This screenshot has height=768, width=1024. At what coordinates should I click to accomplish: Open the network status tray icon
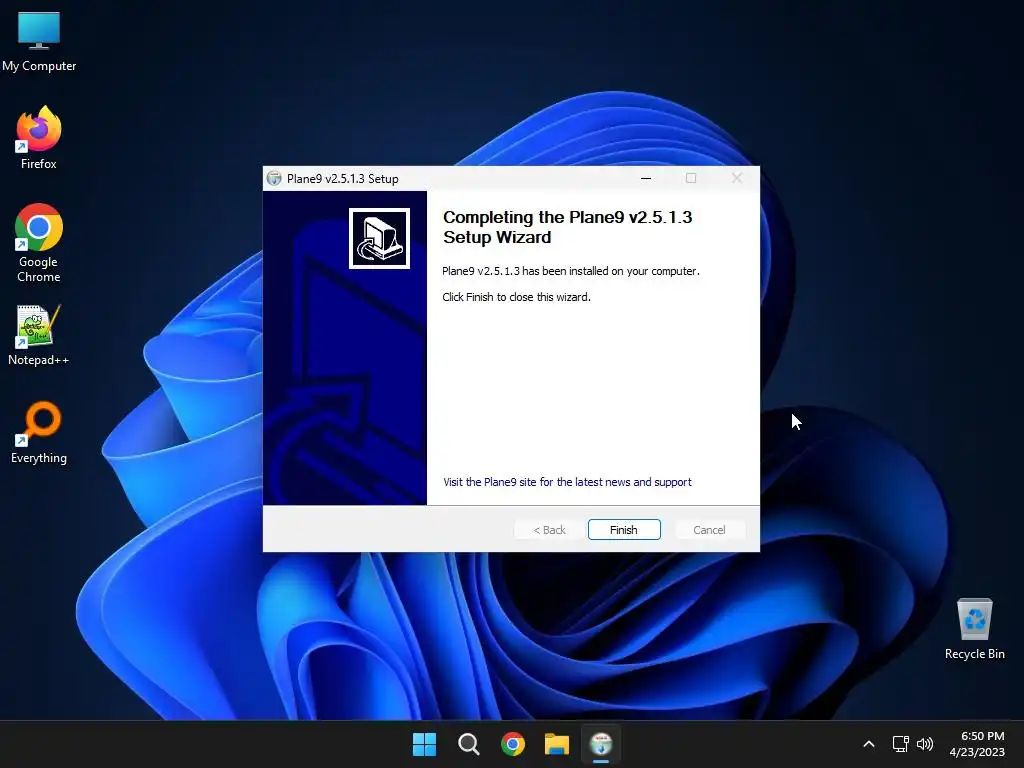901,744
